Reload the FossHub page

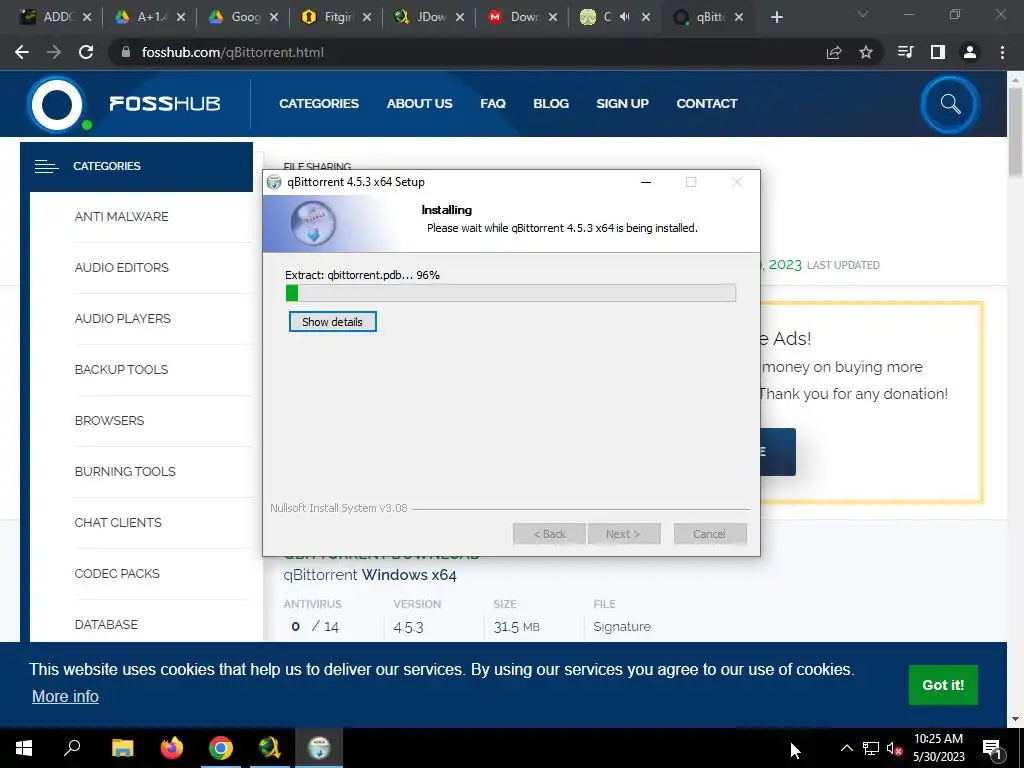tap(86, 52)
